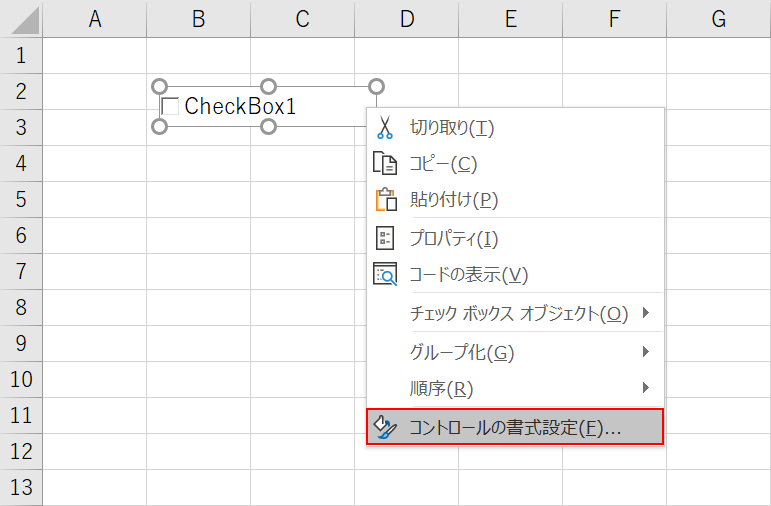This screenshot has width=771, height=506.
Task: Select row 13 header
Action: point(21,487)
